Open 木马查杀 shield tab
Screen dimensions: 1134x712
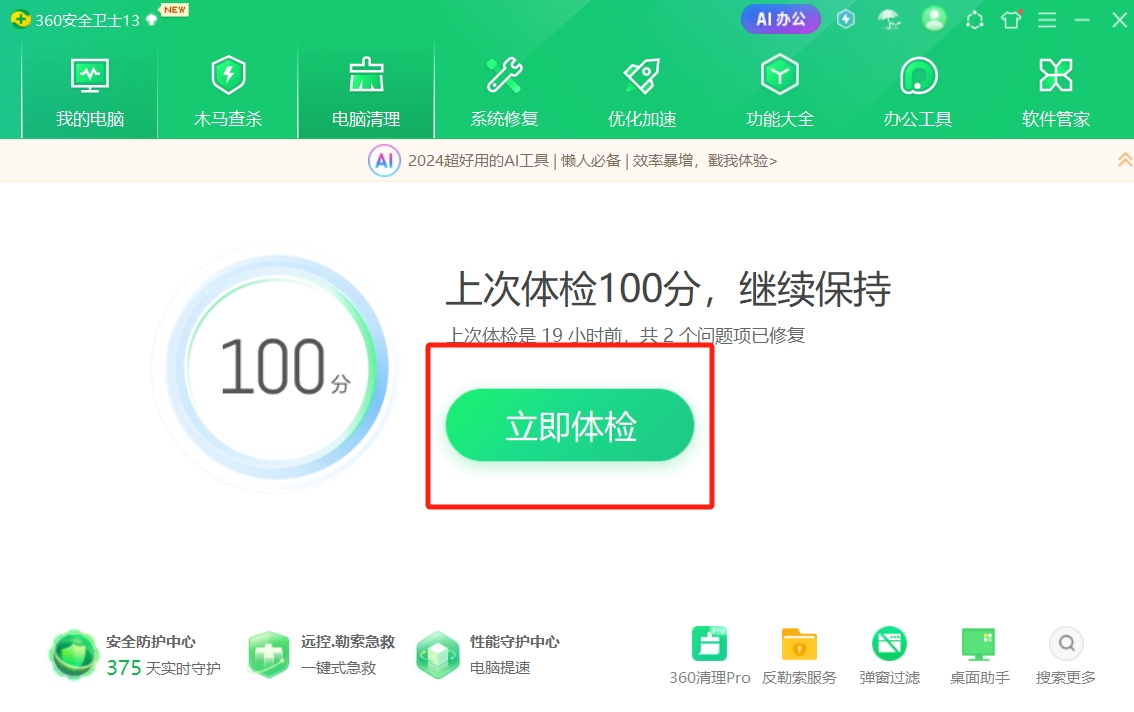pyautogui.click(x=228, y=91)
